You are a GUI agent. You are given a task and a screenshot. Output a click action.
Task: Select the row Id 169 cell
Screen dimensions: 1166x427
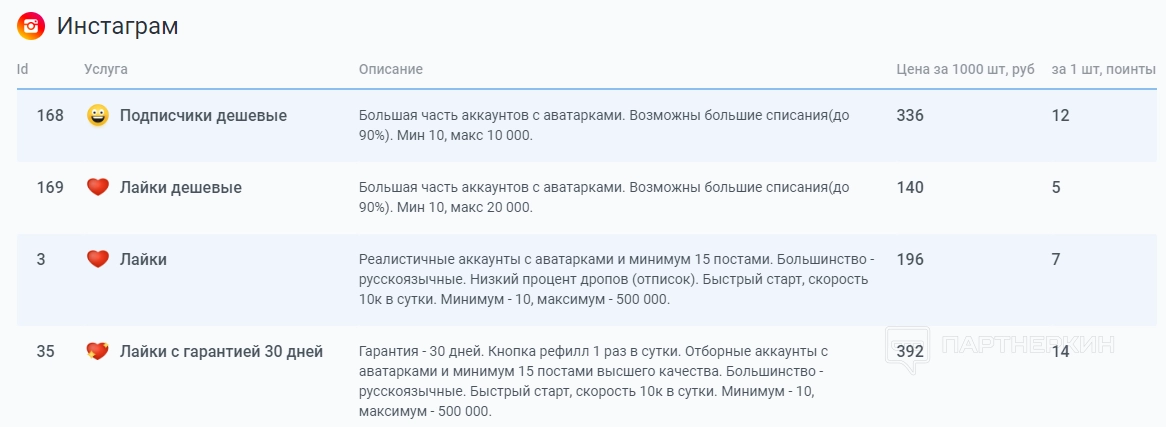coord(50,188)
